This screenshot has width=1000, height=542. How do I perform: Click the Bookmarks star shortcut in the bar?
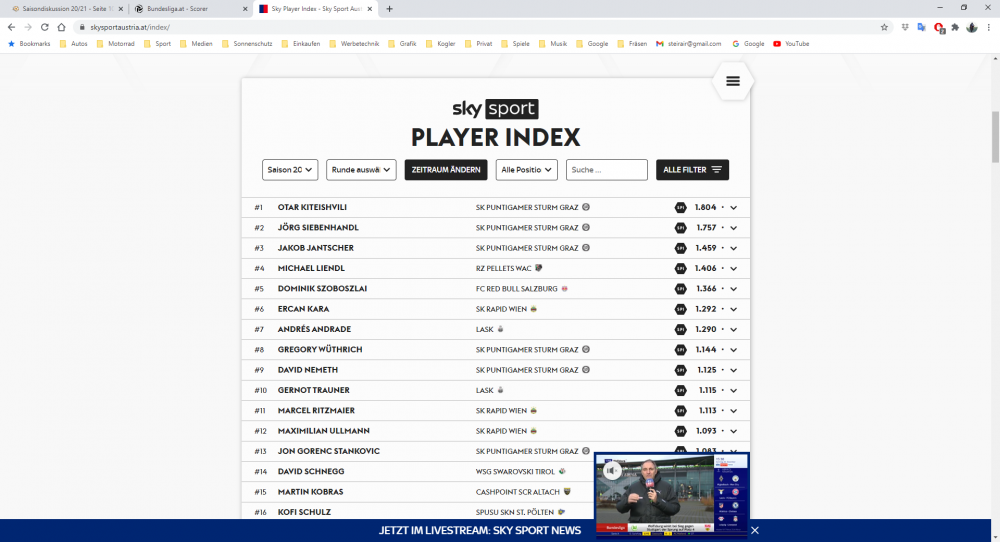(x=29, y=44)
